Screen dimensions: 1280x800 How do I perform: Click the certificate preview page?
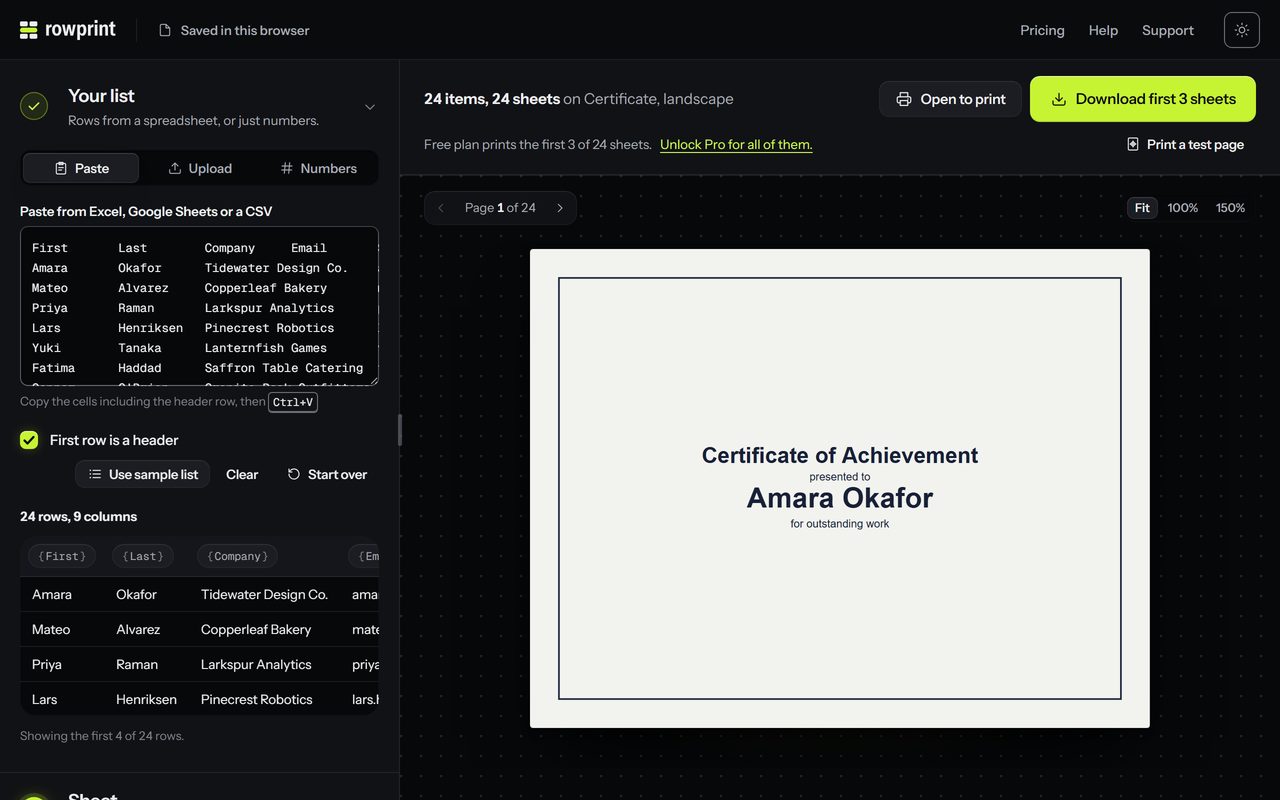point(840,488)
